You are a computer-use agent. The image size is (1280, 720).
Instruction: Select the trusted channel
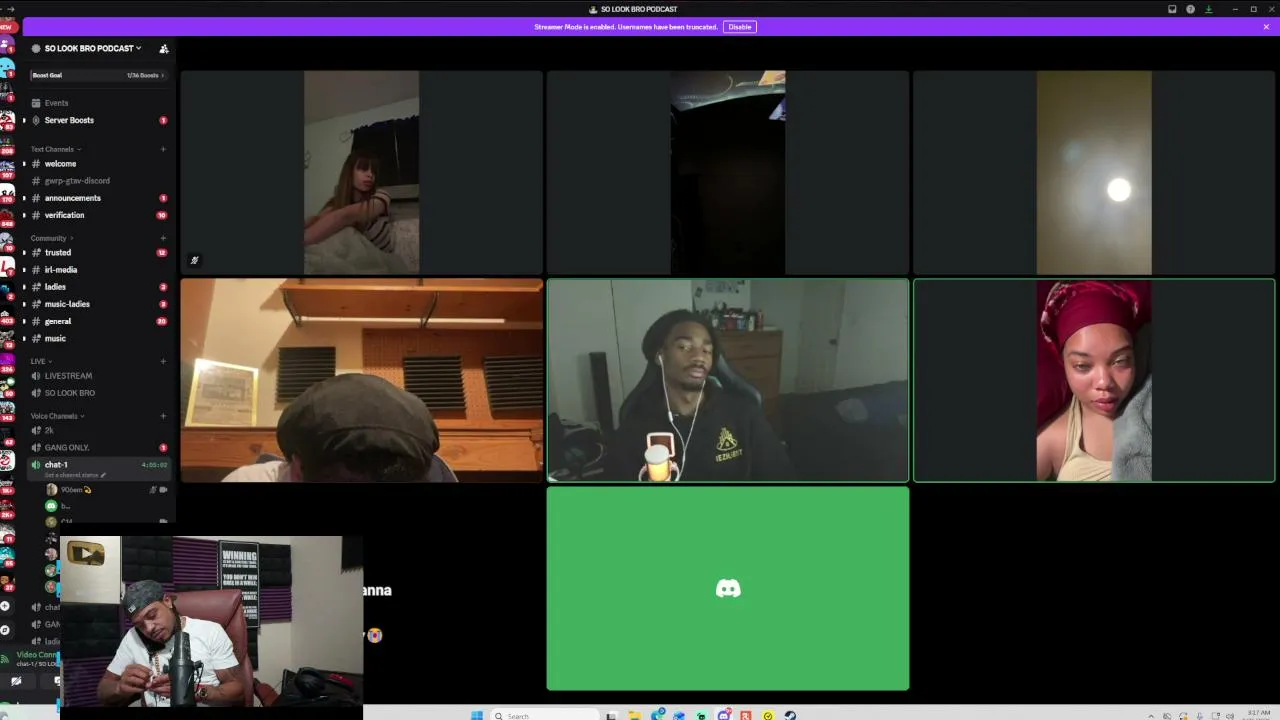tap(98, 253)
